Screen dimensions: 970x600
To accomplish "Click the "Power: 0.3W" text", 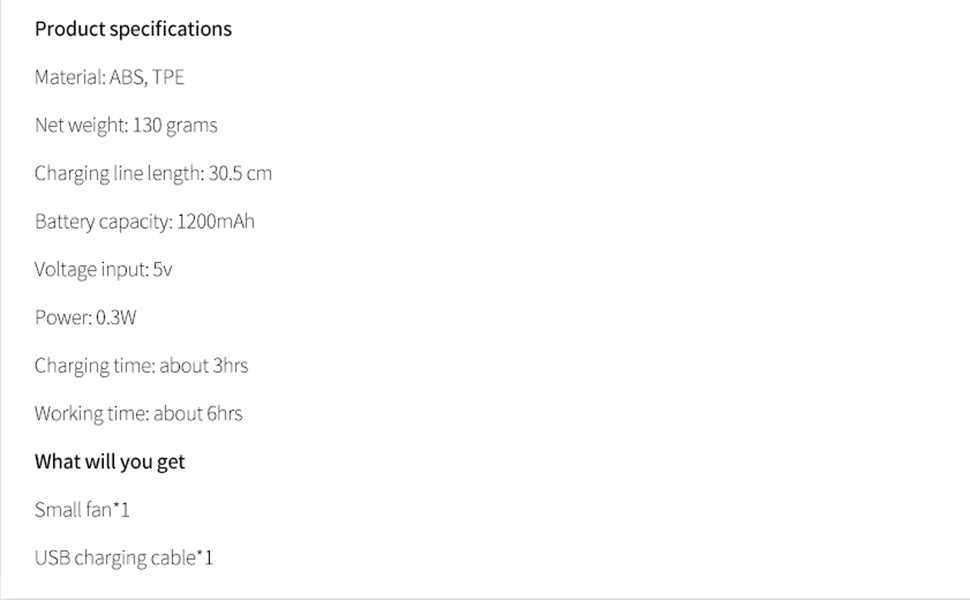I will click(x=85, y=317).
